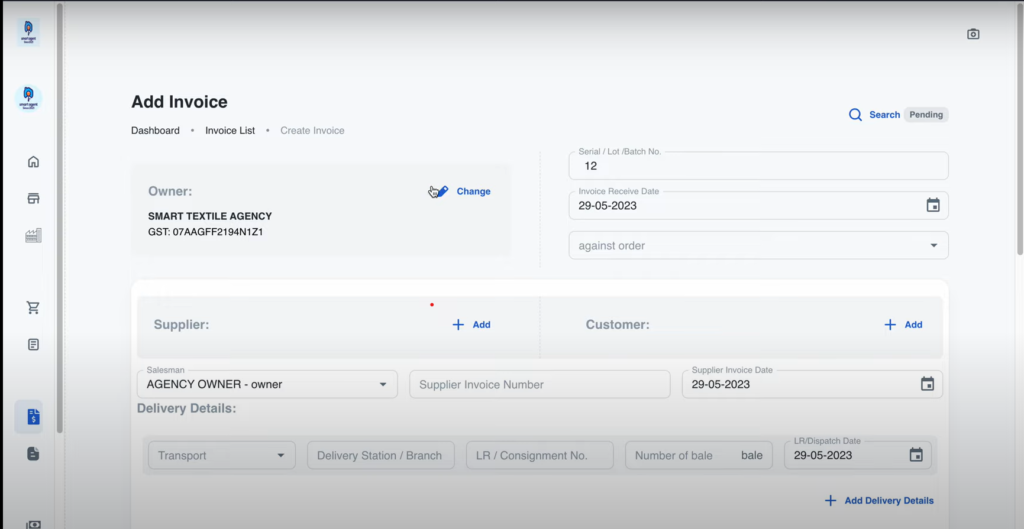
Task: Click the pencil icon next to Change
Action: point(441,191)
